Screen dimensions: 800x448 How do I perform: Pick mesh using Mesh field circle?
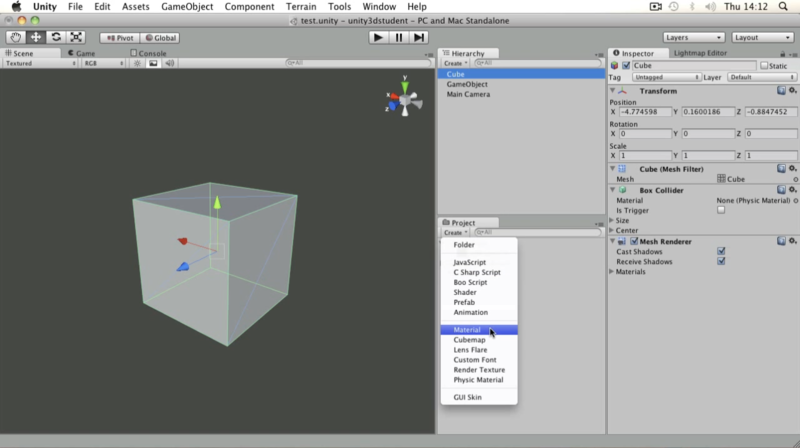[x=795, y=180]
